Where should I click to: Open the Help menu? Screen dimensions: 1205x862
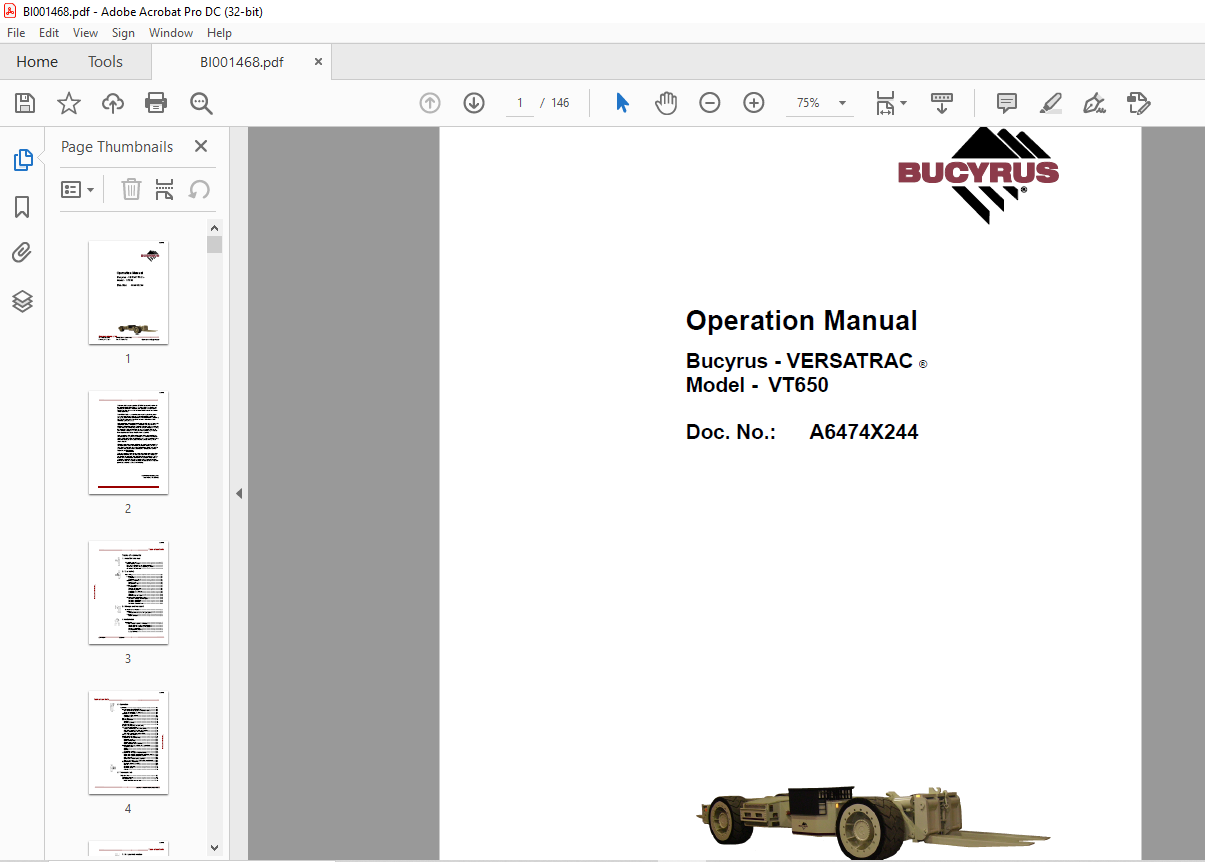(x=219, y=33)
